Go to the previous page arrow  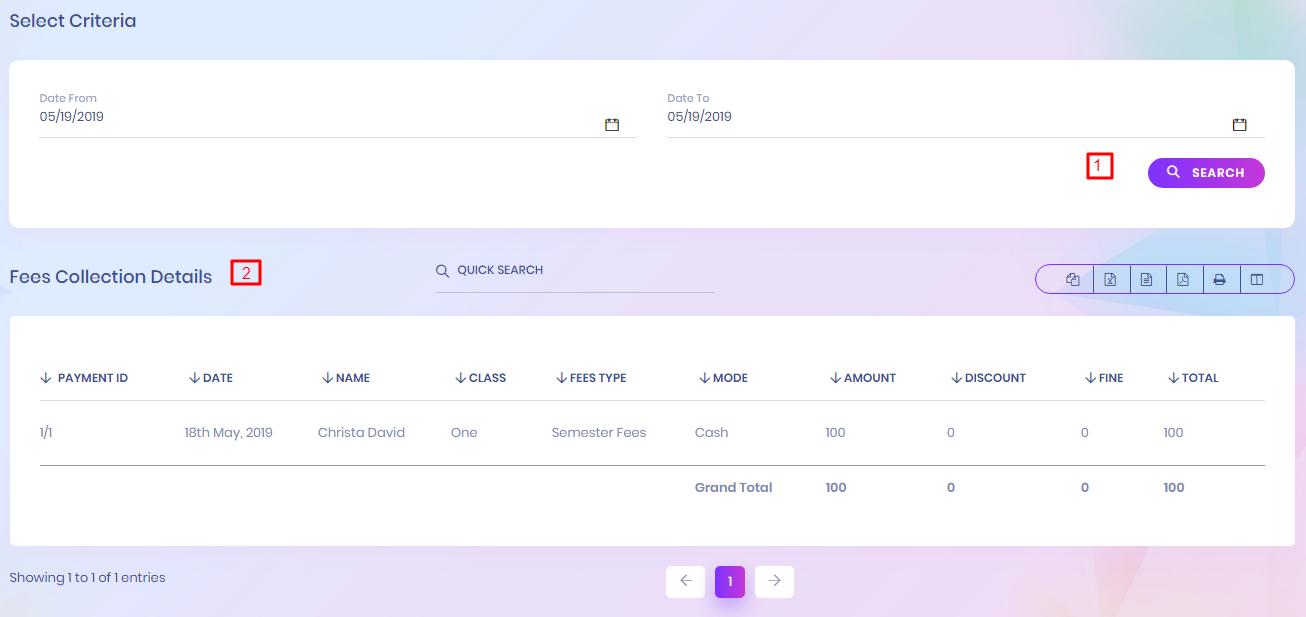[x=685, y=582]
